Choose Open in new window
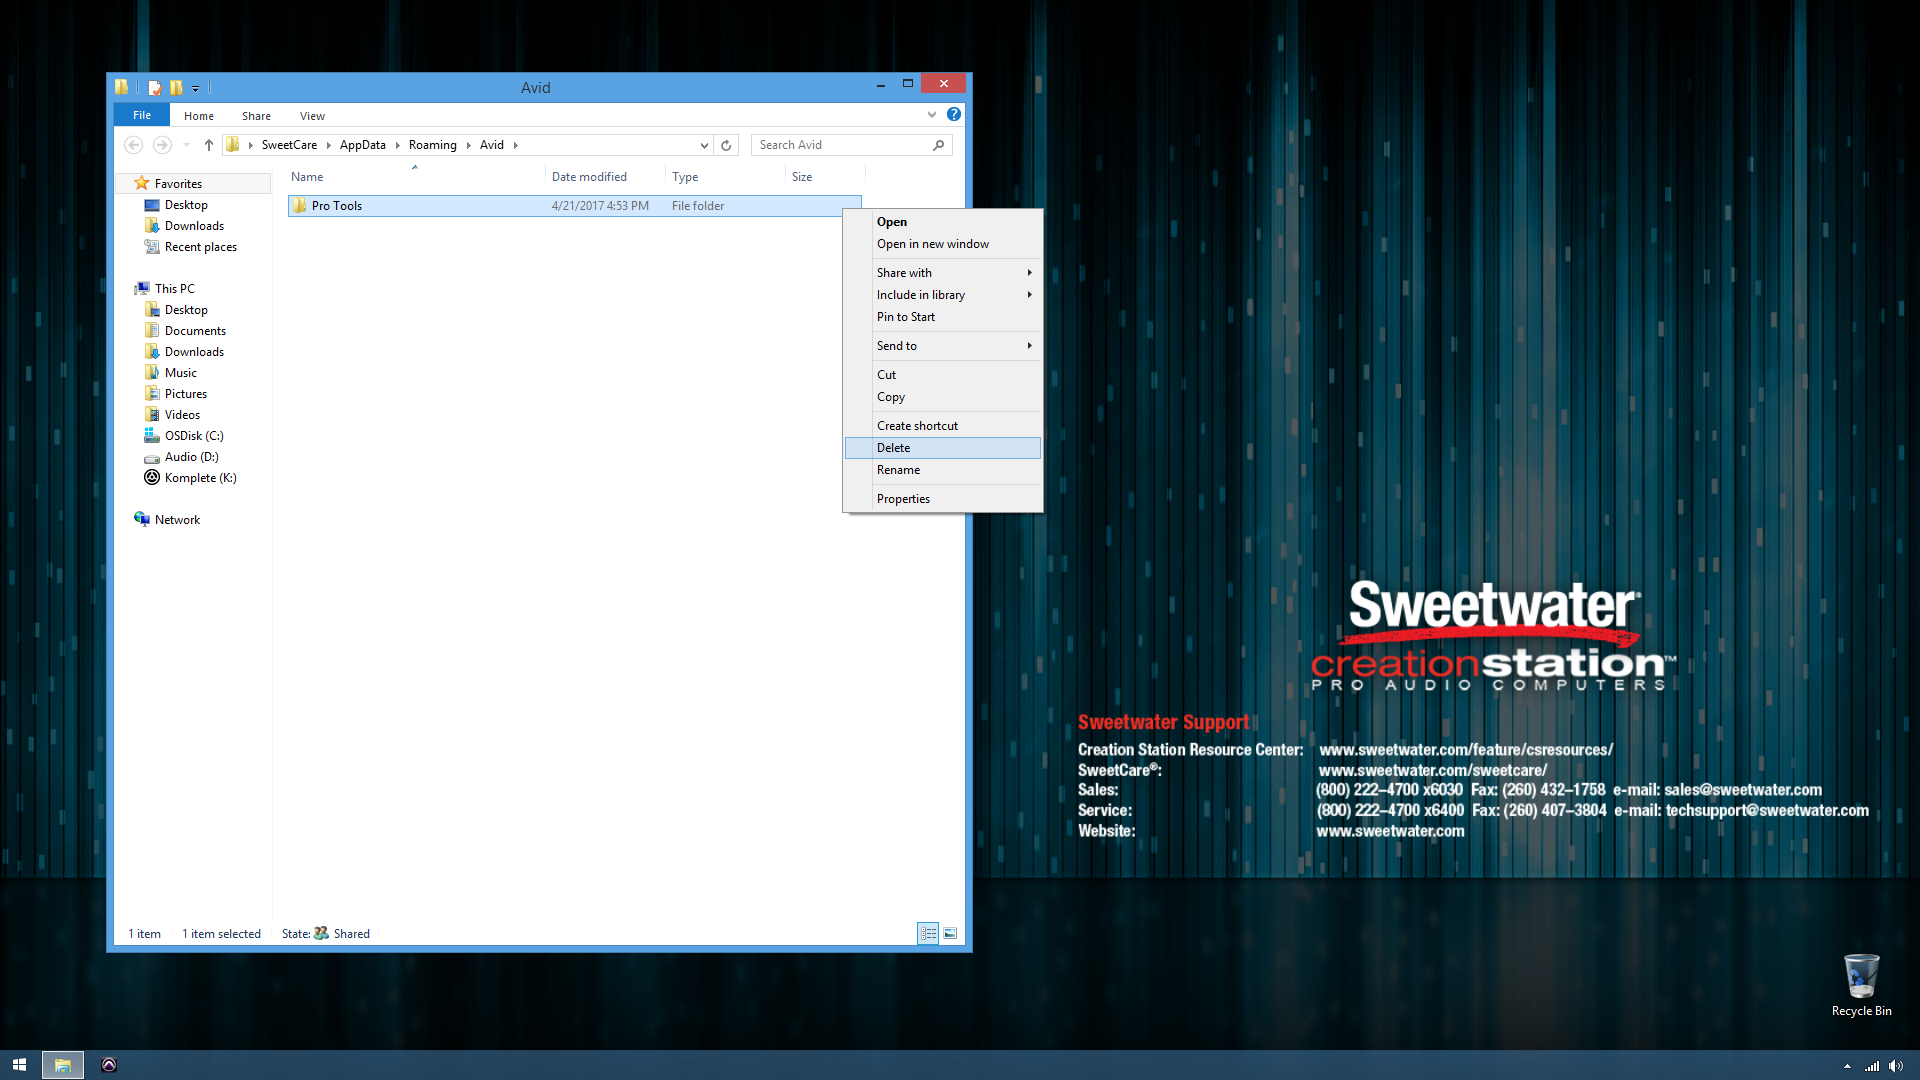Viewport: 1920px width, 1080px height. (x=943, y=244)
